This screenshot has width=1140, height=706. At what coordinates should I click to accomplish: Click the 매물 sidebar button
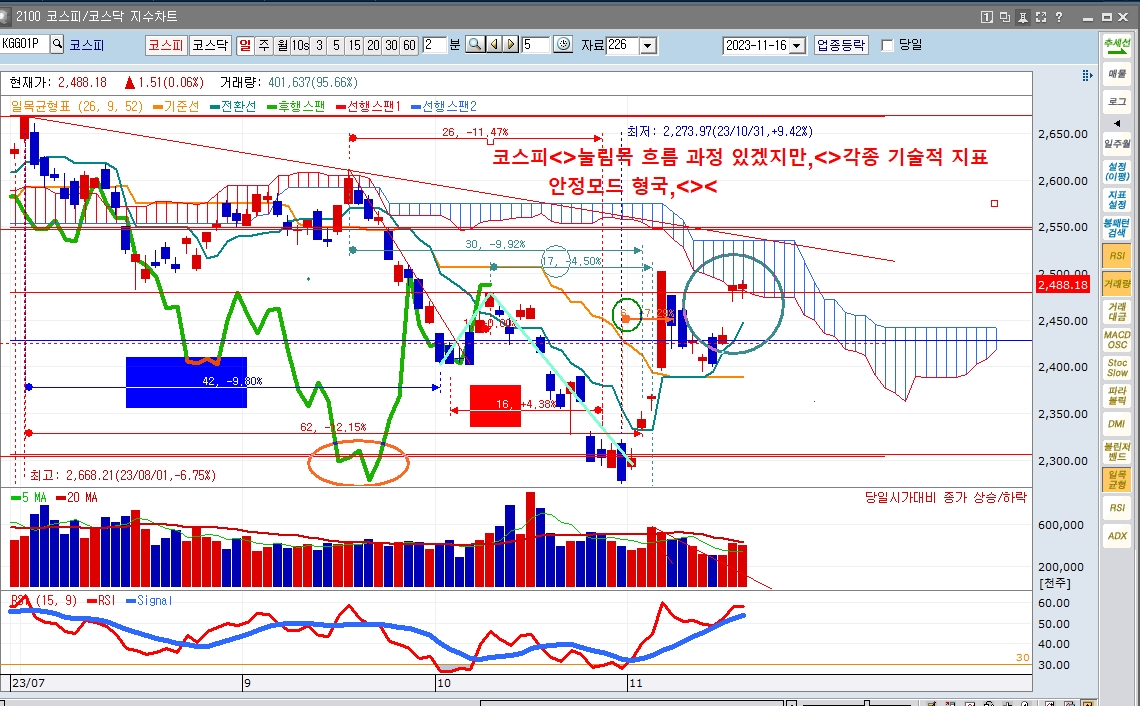[x=1117, y=73]
